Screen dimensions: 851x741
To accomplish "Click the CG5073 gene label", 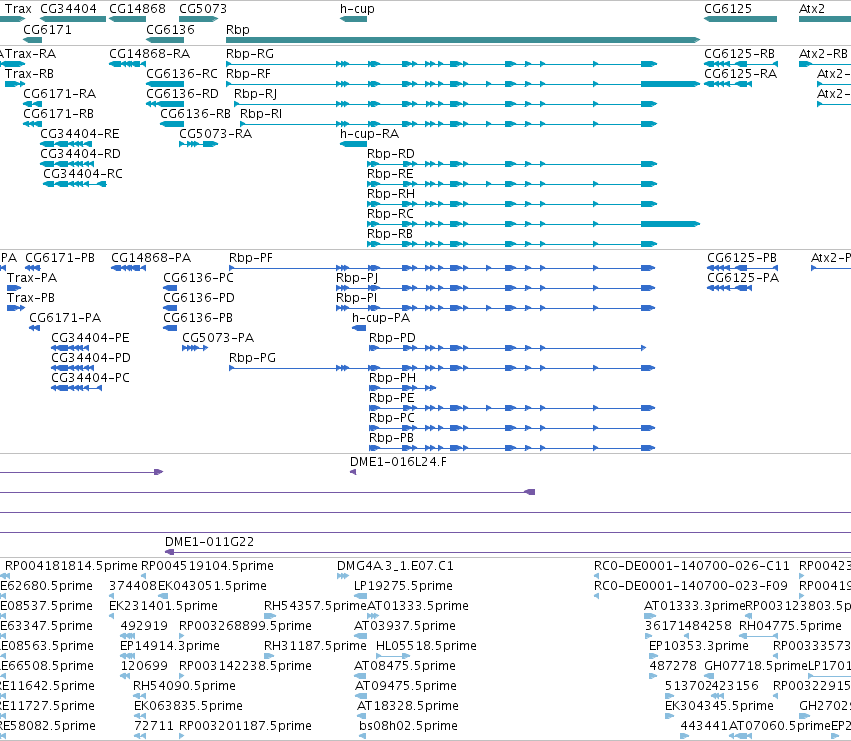I will click(203, 9).
